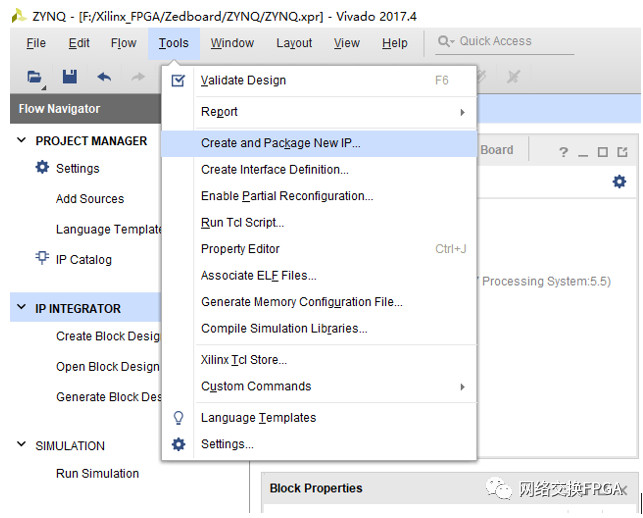This screenshot has height=518, width=643.
Task: Click Open Block Design
Action: point(108,367)
